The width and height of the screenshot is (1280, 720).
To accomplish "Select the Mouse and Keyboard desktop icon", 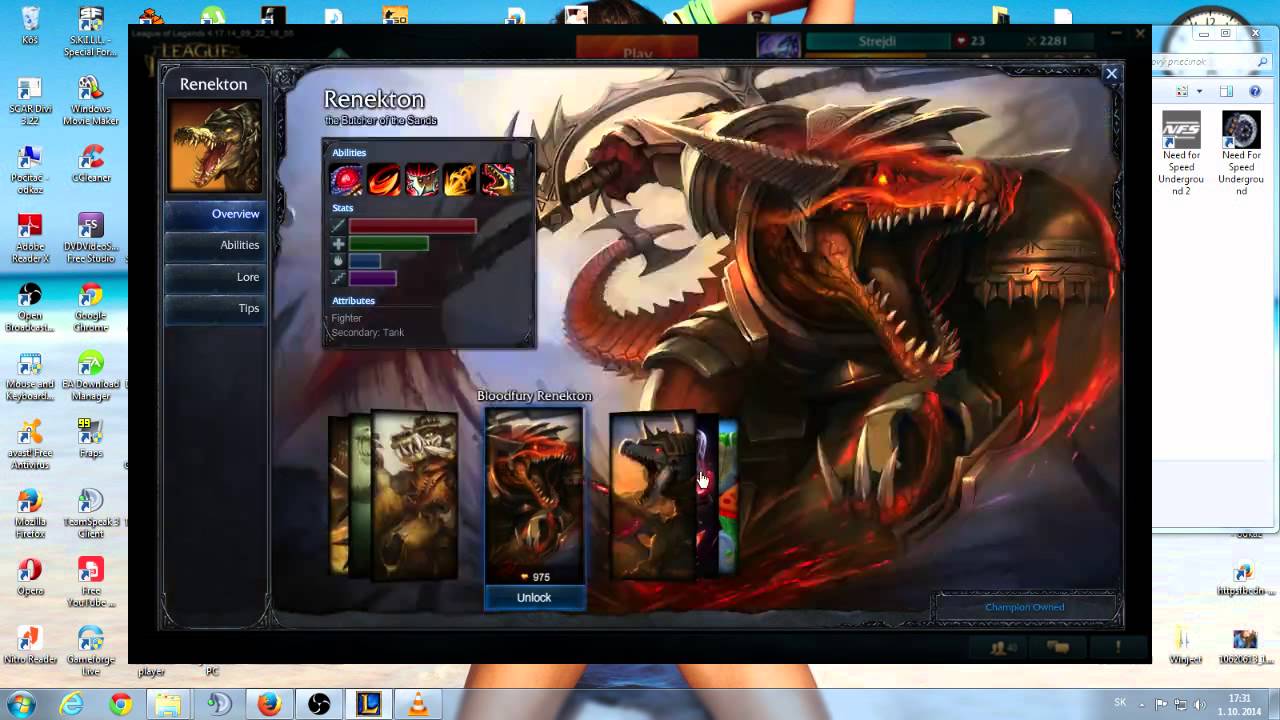I will point(30,377).
